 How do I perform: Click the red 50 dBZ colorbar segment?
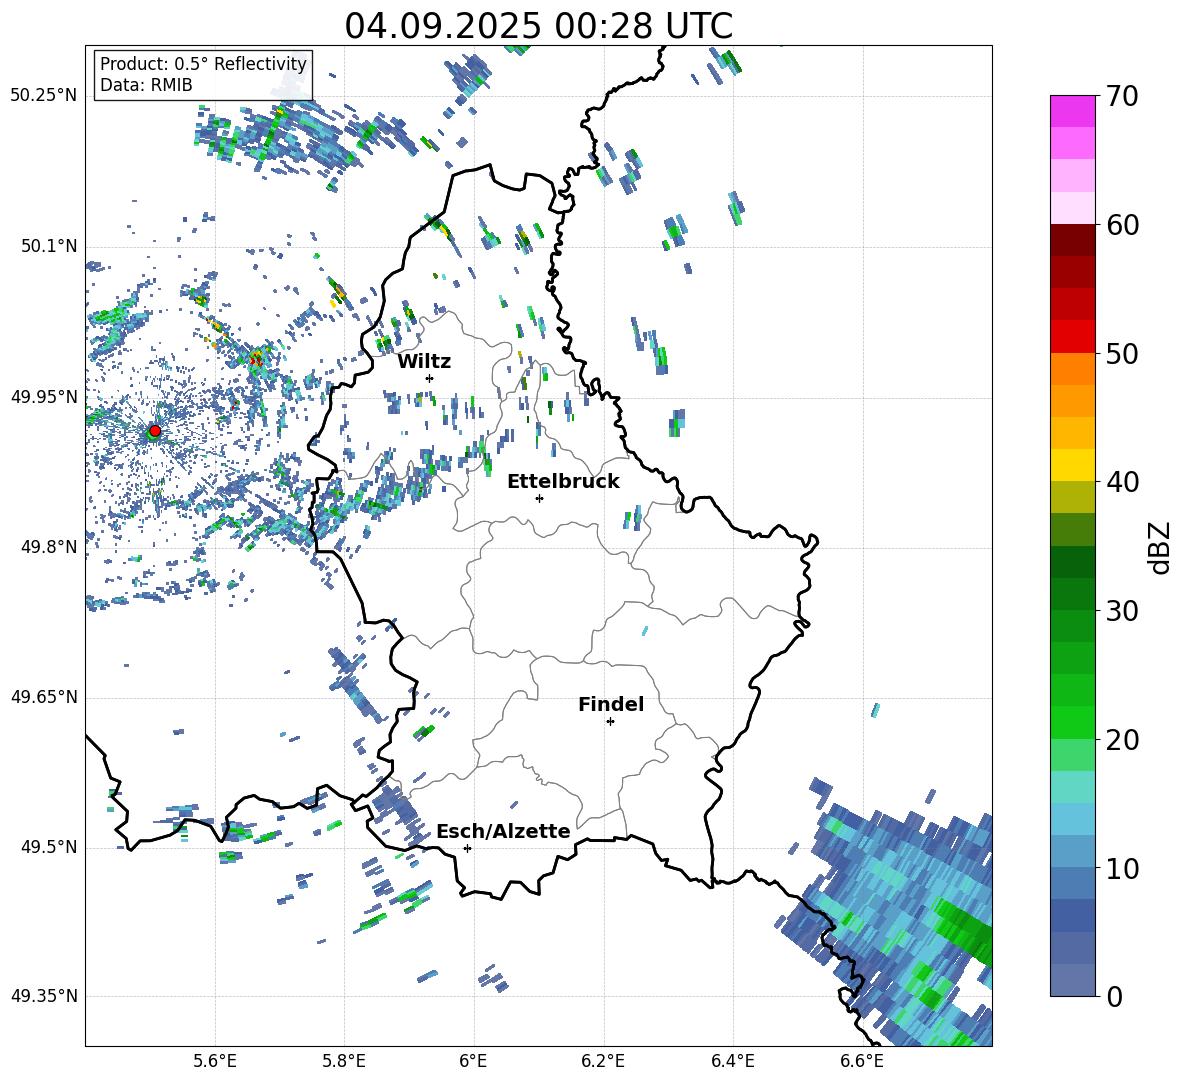(1072, 337)
